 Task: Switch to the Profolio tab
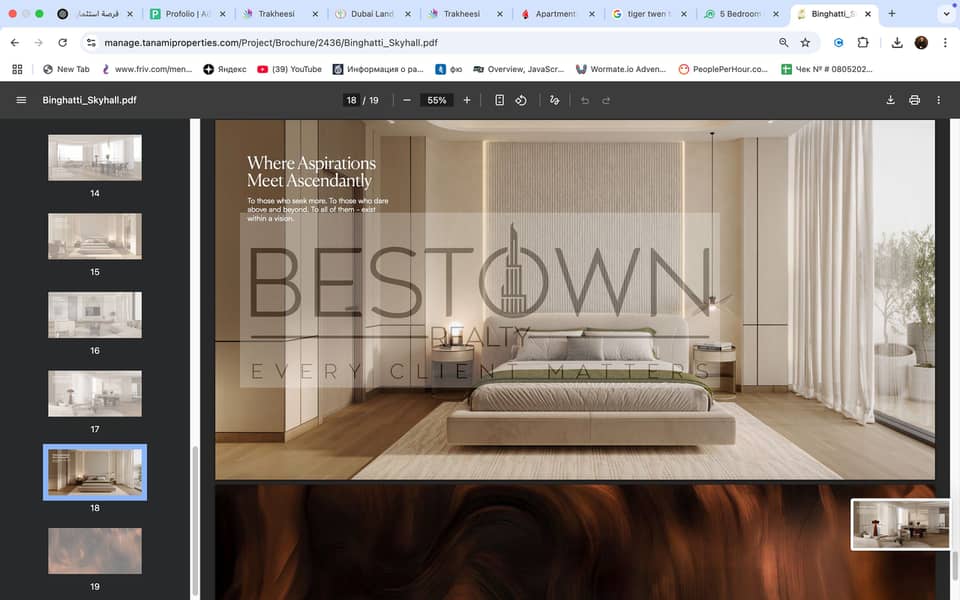point(187,13)
